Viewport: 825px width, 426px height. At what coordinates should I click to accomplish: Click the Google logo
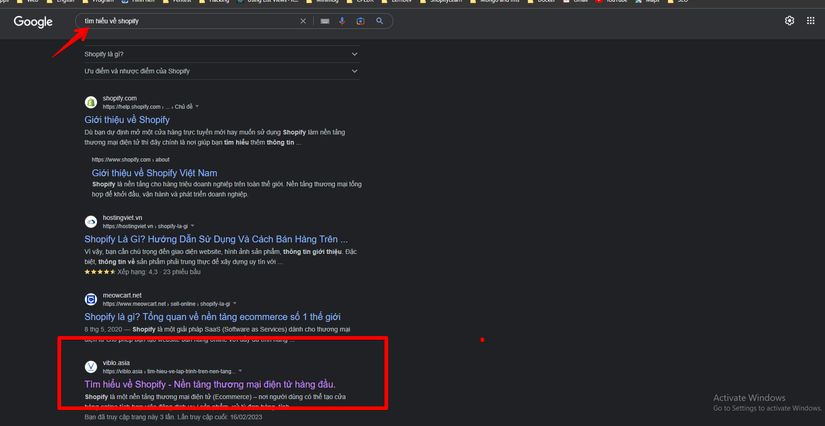pyautogui.click(x=33, y=22)
